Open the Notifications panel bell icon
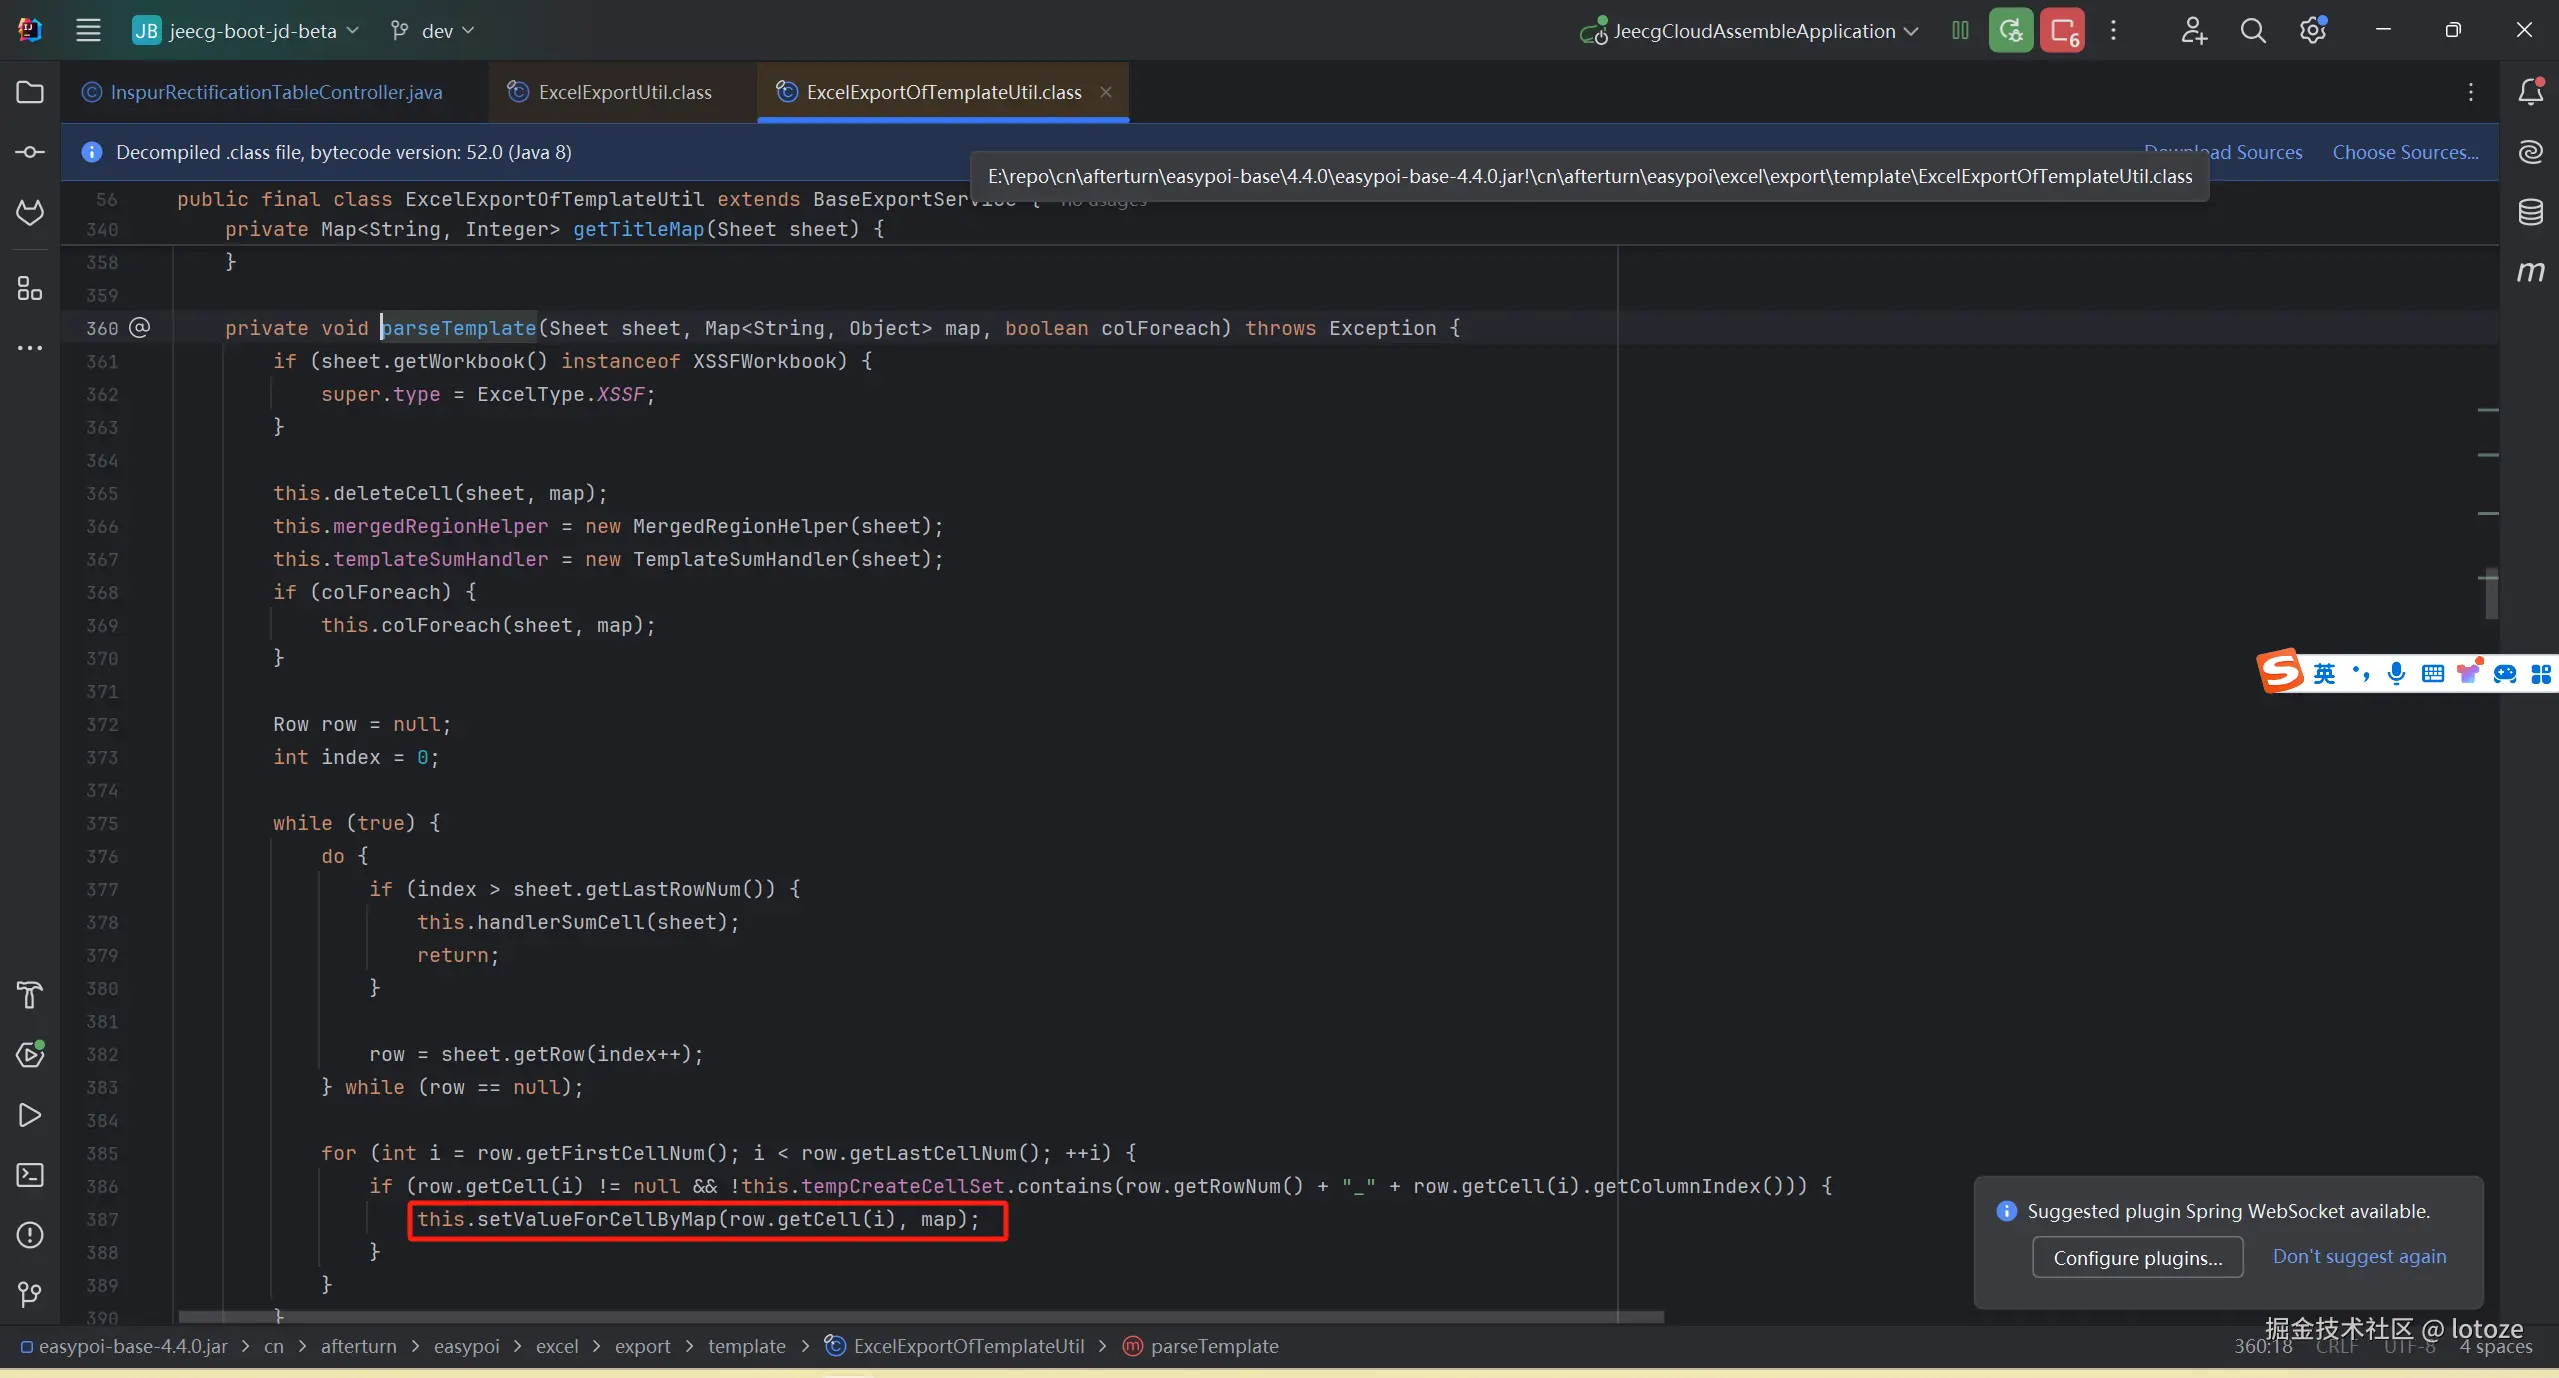The height and width of the screenshot is (1378, 2559). pyautogui.click(x=2530, y=92)
